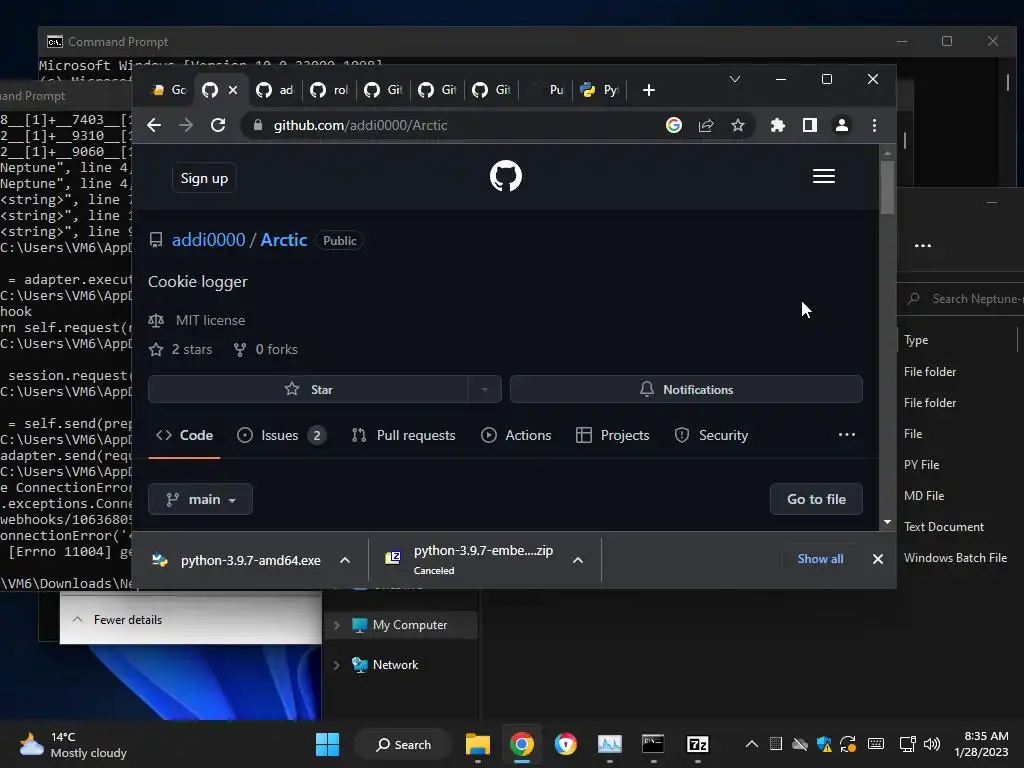The image size is (1024, 768).
Task: Switch to the 'ad' GitHub tab
Action: [274, 90]
